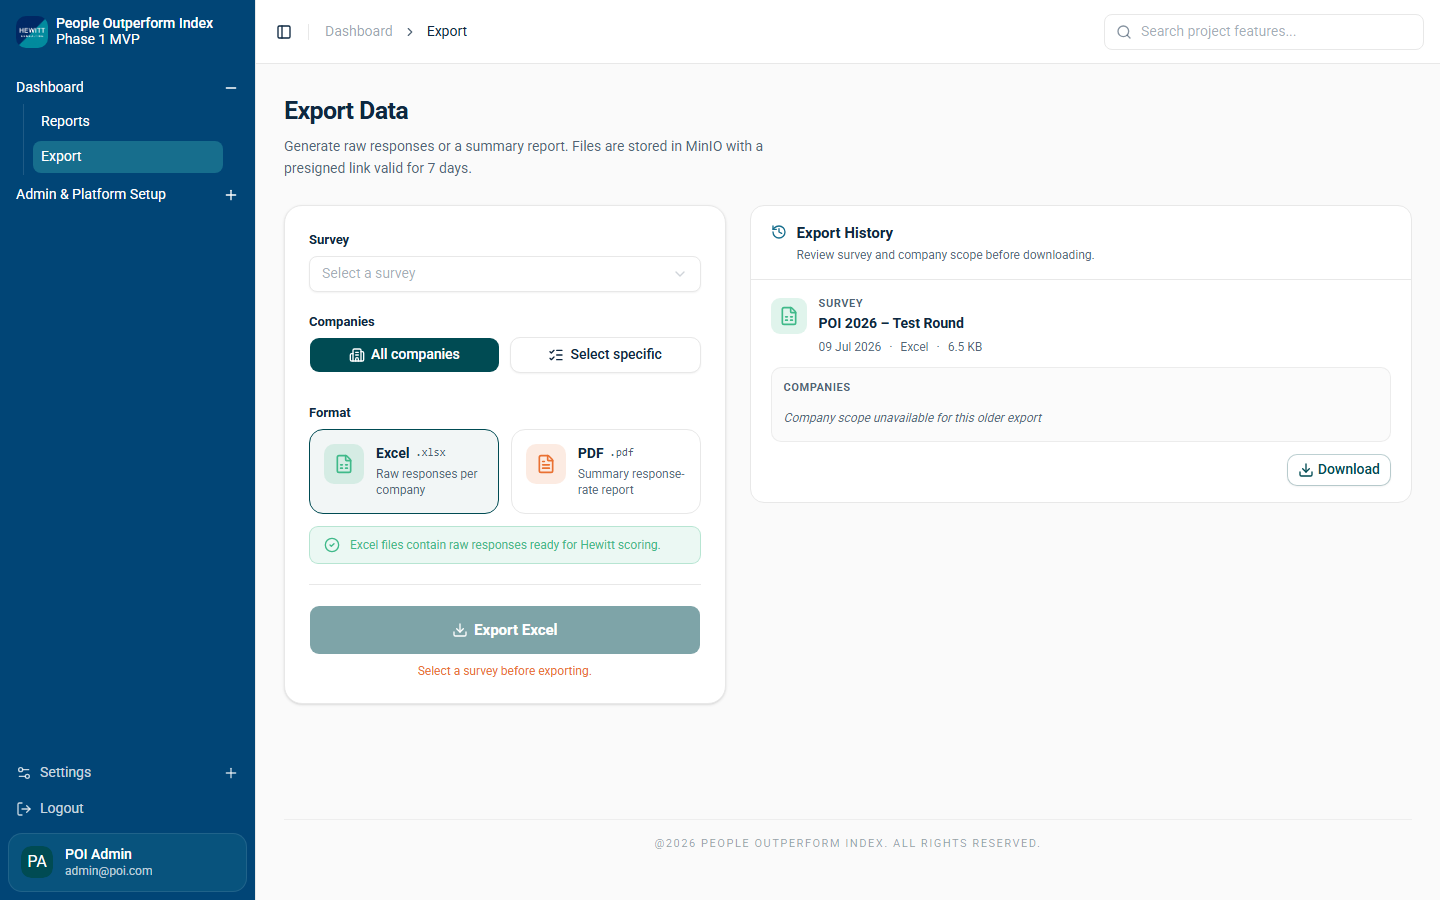
Task: Click the Dashboard sidebar heading
Action: pyautogui.click(x=50, y=87)
